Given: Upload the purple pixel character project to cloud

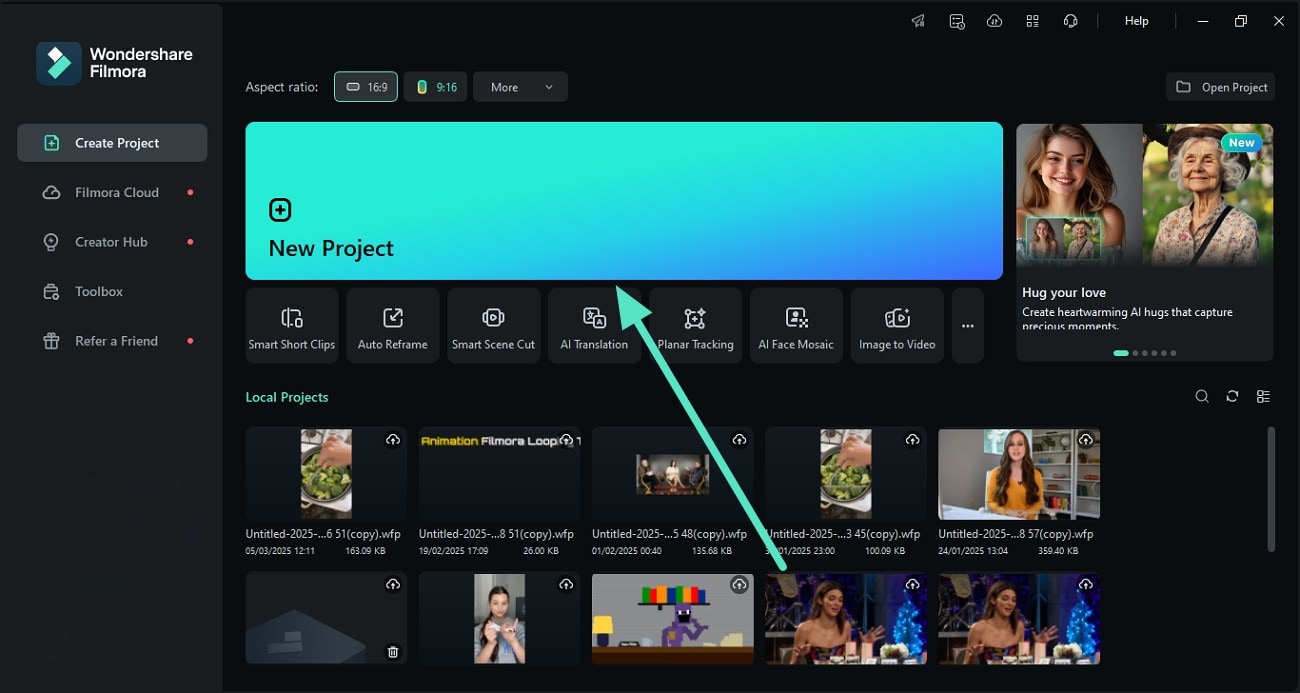Looking at the screenshot, I should click(739, 584).
